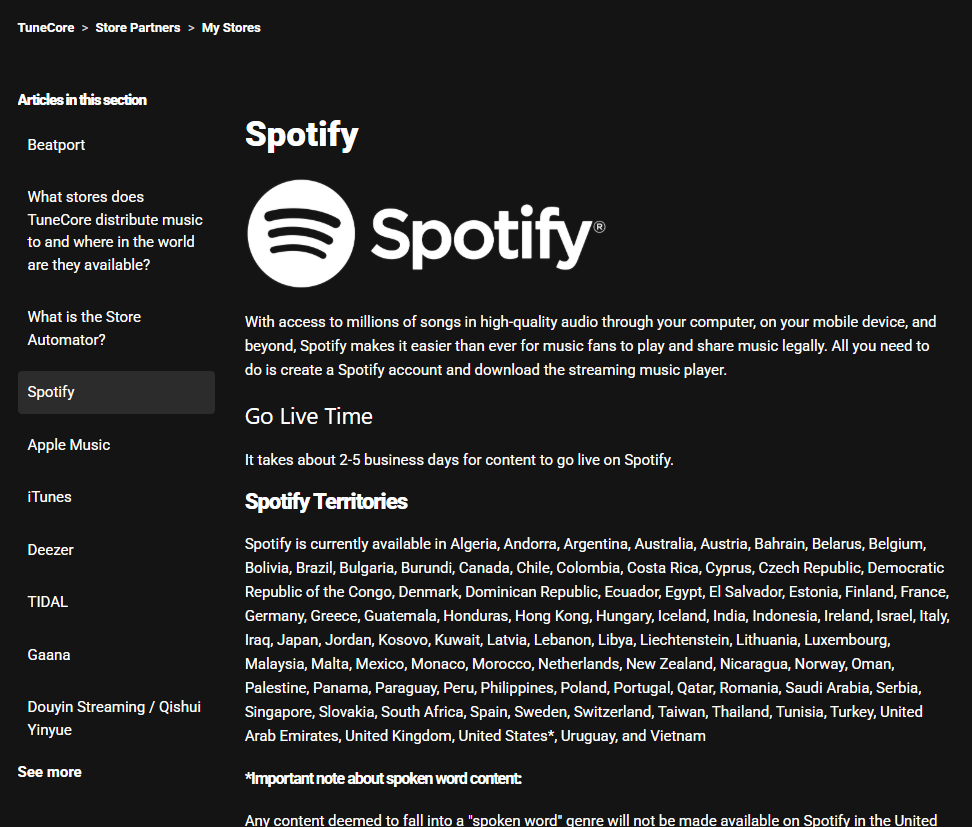Open the TuneCore breadcrumb link
Image resolution: width=972 pixels, height=827 pixels.
point(45,27)
